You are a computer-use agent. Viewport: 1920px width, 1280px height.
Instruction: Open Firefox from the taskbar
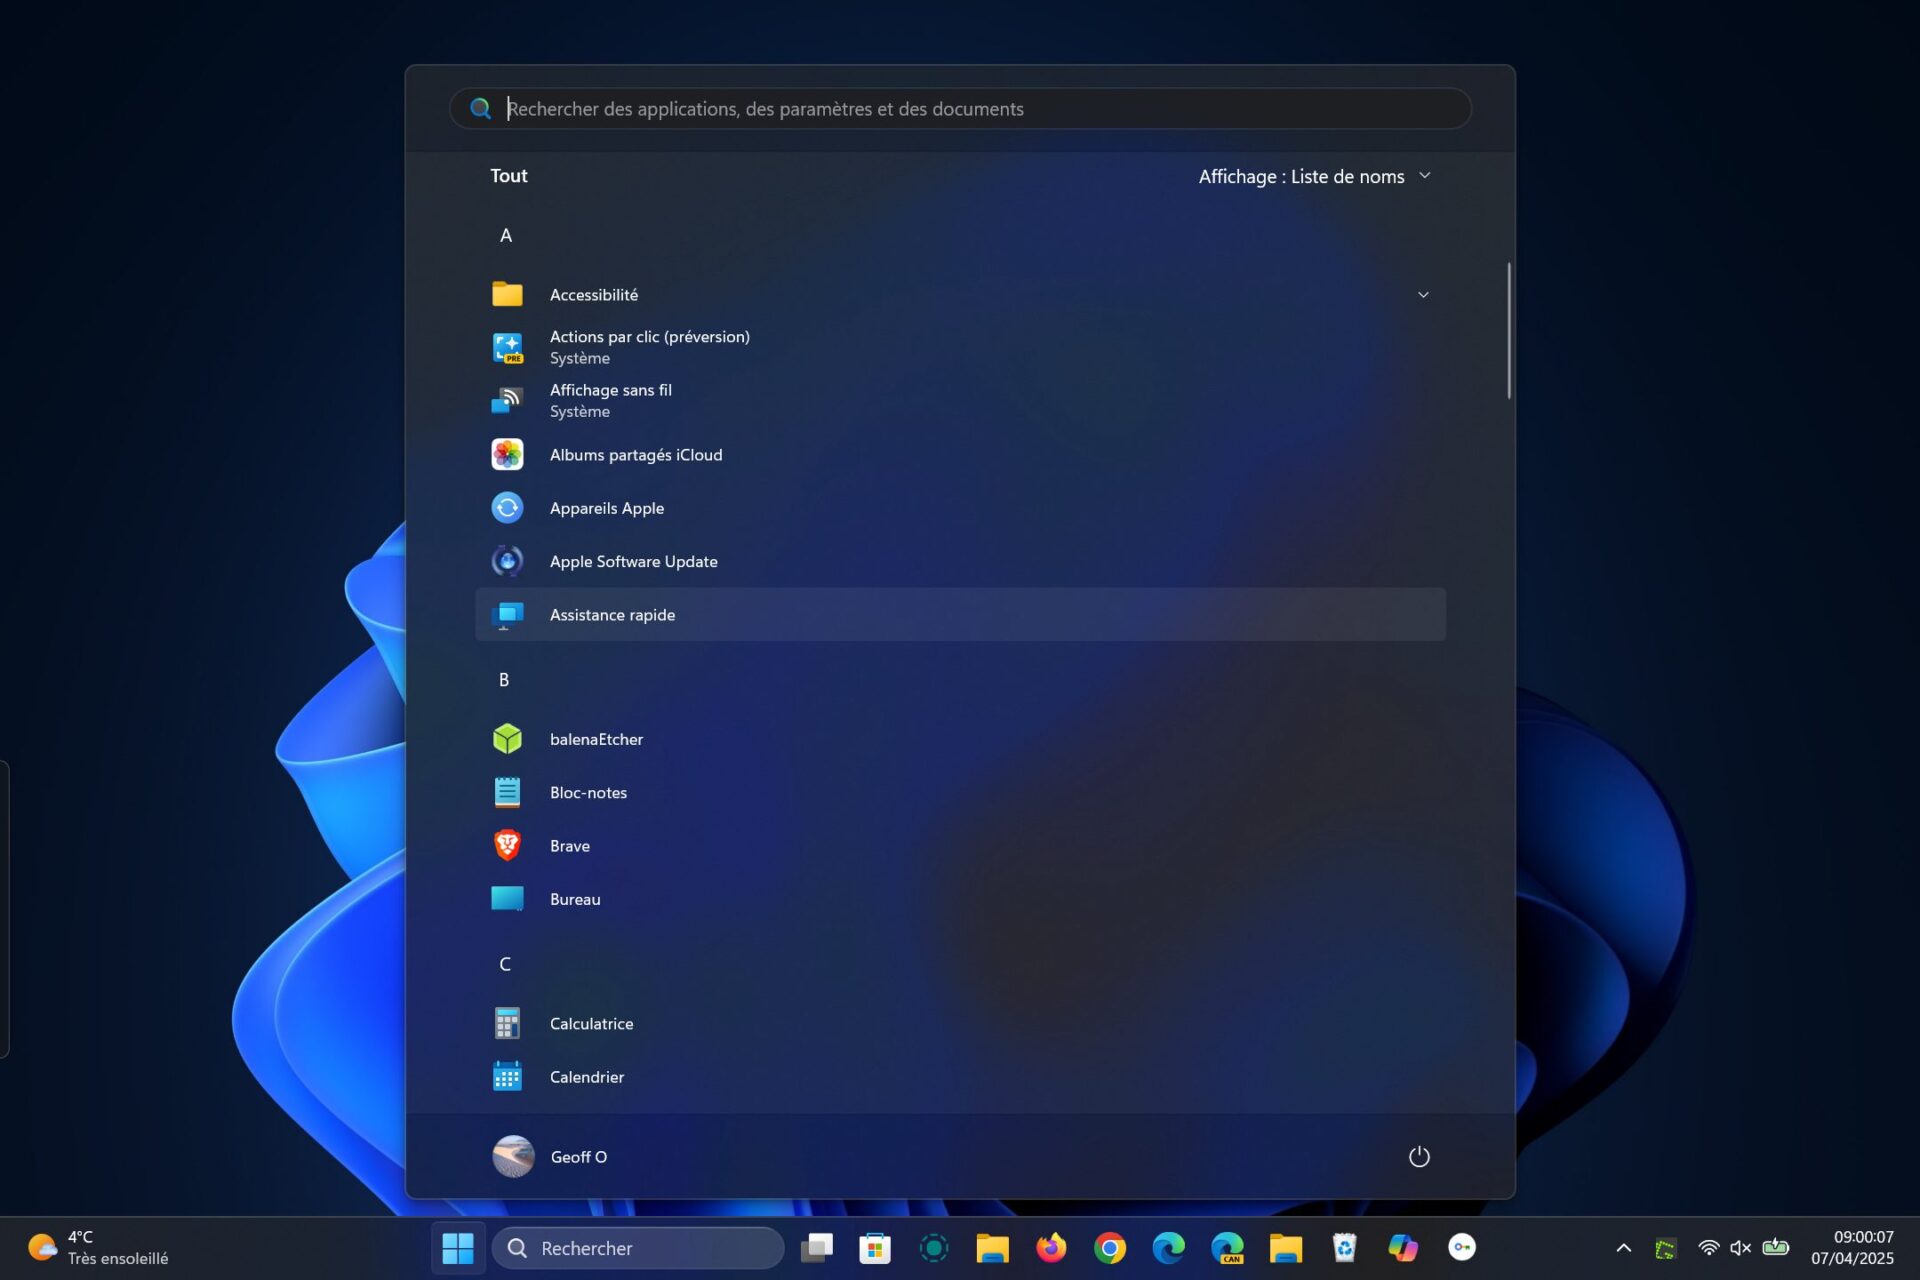(x=1051, y=1248)
